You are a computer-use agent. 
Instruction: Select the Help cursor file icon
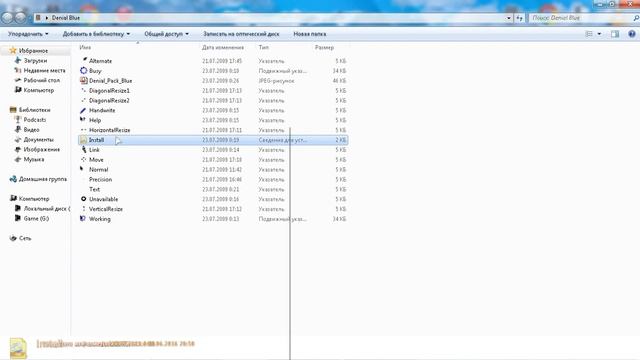coord(83,120)
